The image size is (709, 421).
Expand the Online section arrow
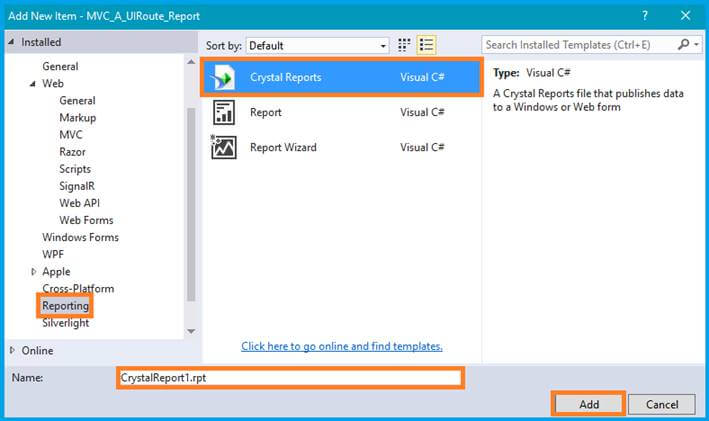pyautogui.click(x=12, y=350)
